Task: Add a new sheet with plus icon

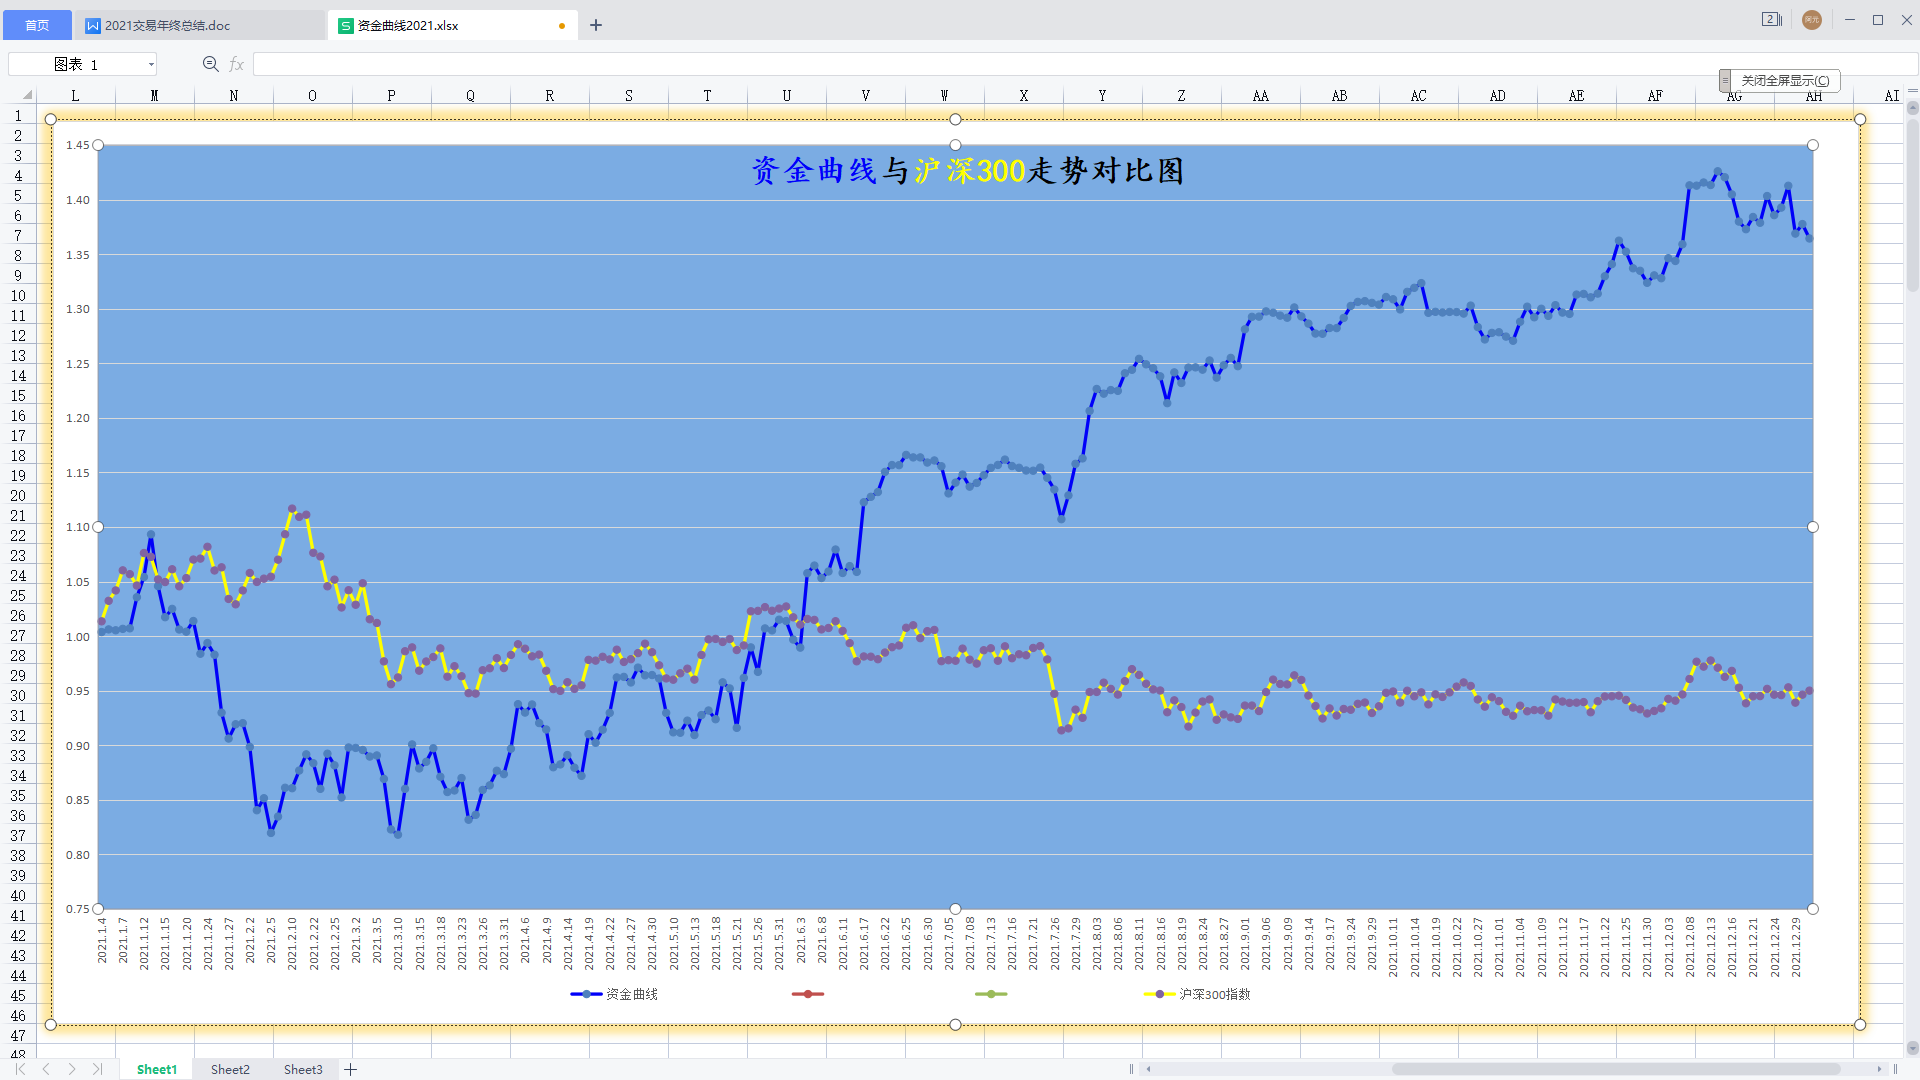Action: point(351,1069)
